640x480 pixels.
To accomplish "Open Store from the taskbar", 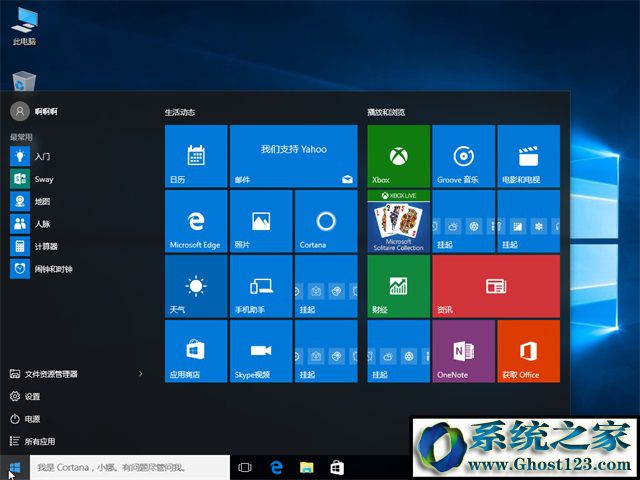I will 337,467.
